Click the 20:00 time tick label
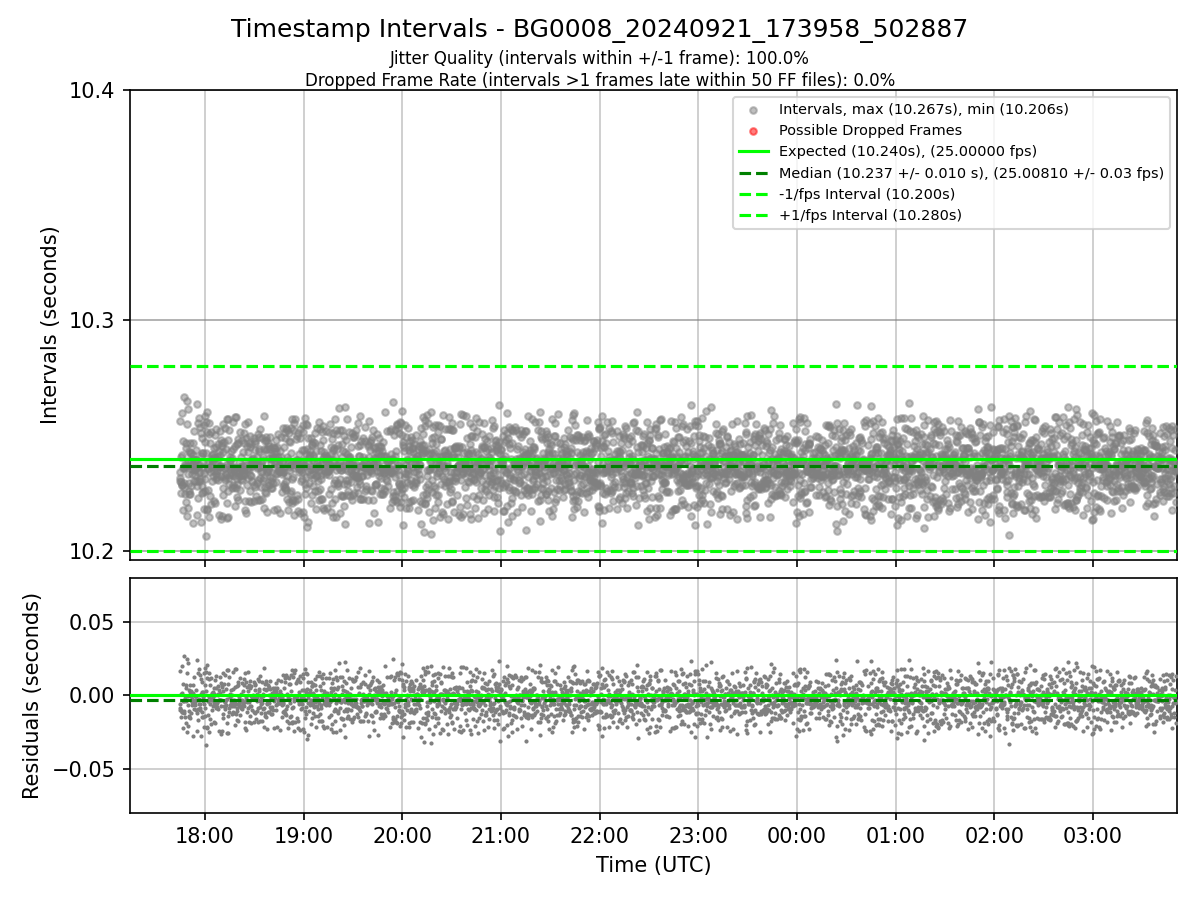The width and height of the screenshot is (1200, 900). 402,834
